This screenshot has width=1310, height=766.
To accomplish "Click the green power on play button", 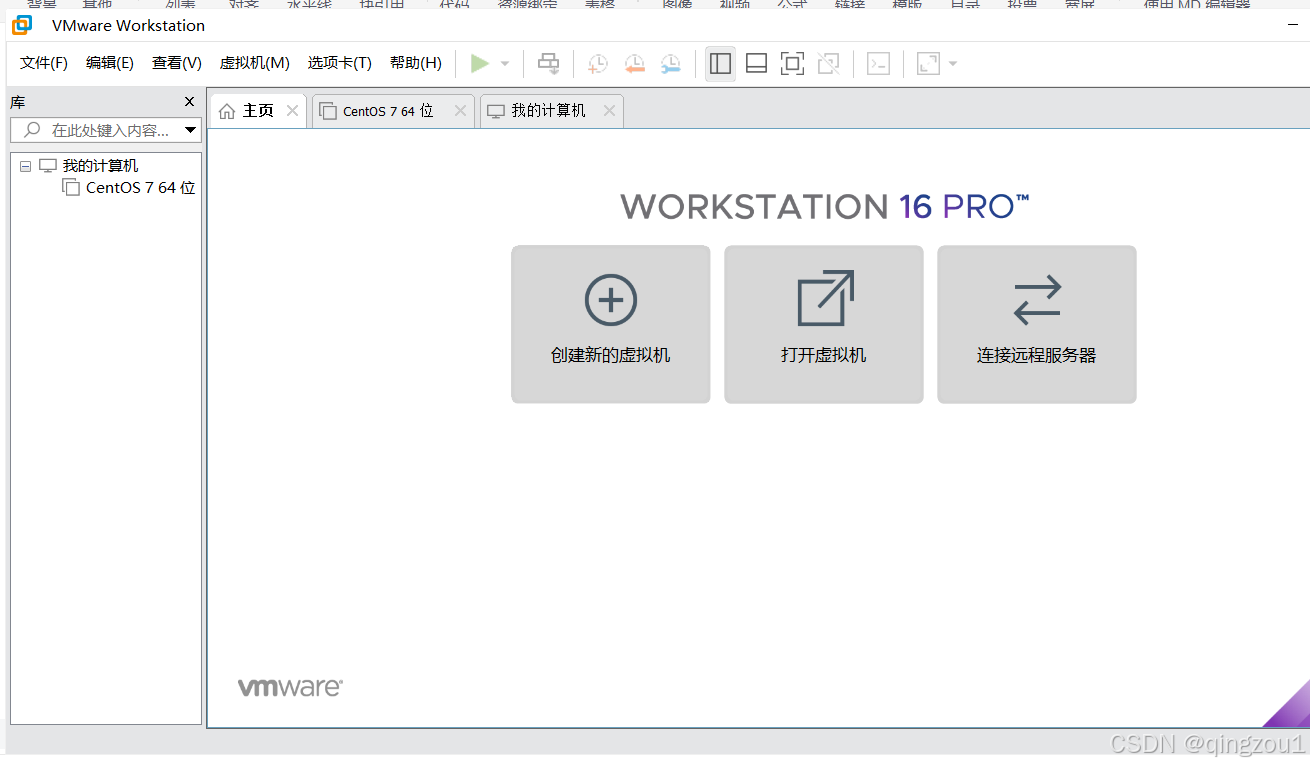I will [x=480, y=64].
